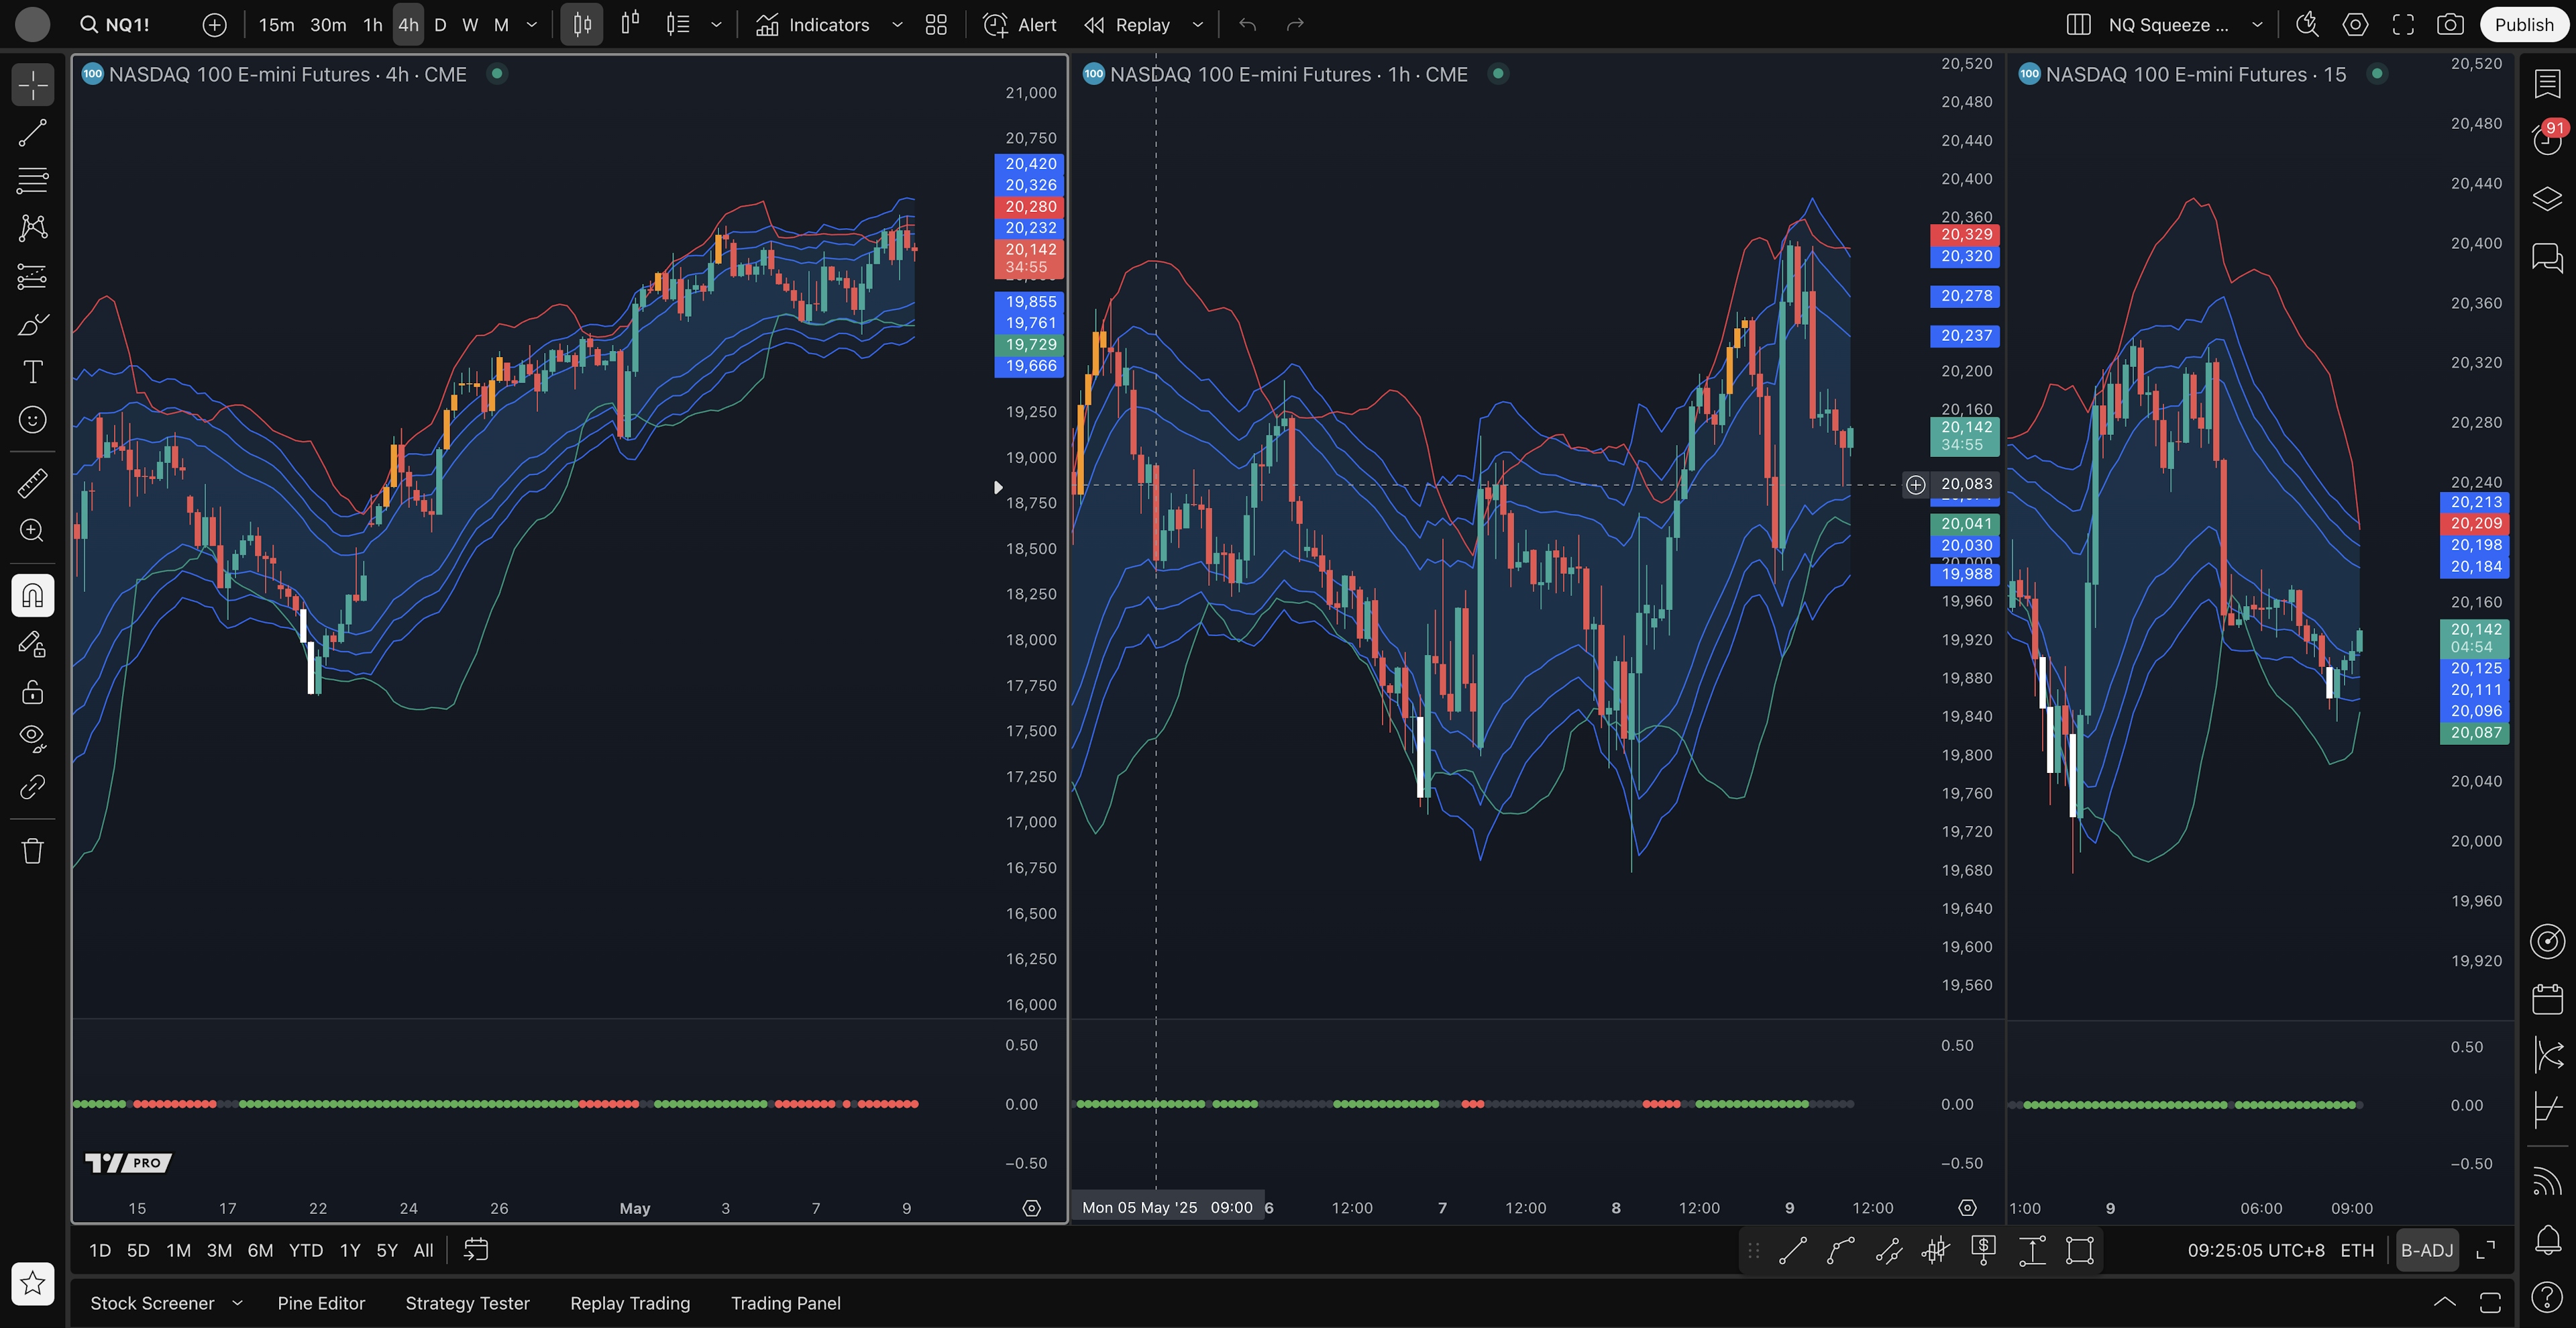Image resolution: width=2576 pixels, height=1328 pixels.
Task: Click the trash remove objects icon
Action: coord(32,851)
